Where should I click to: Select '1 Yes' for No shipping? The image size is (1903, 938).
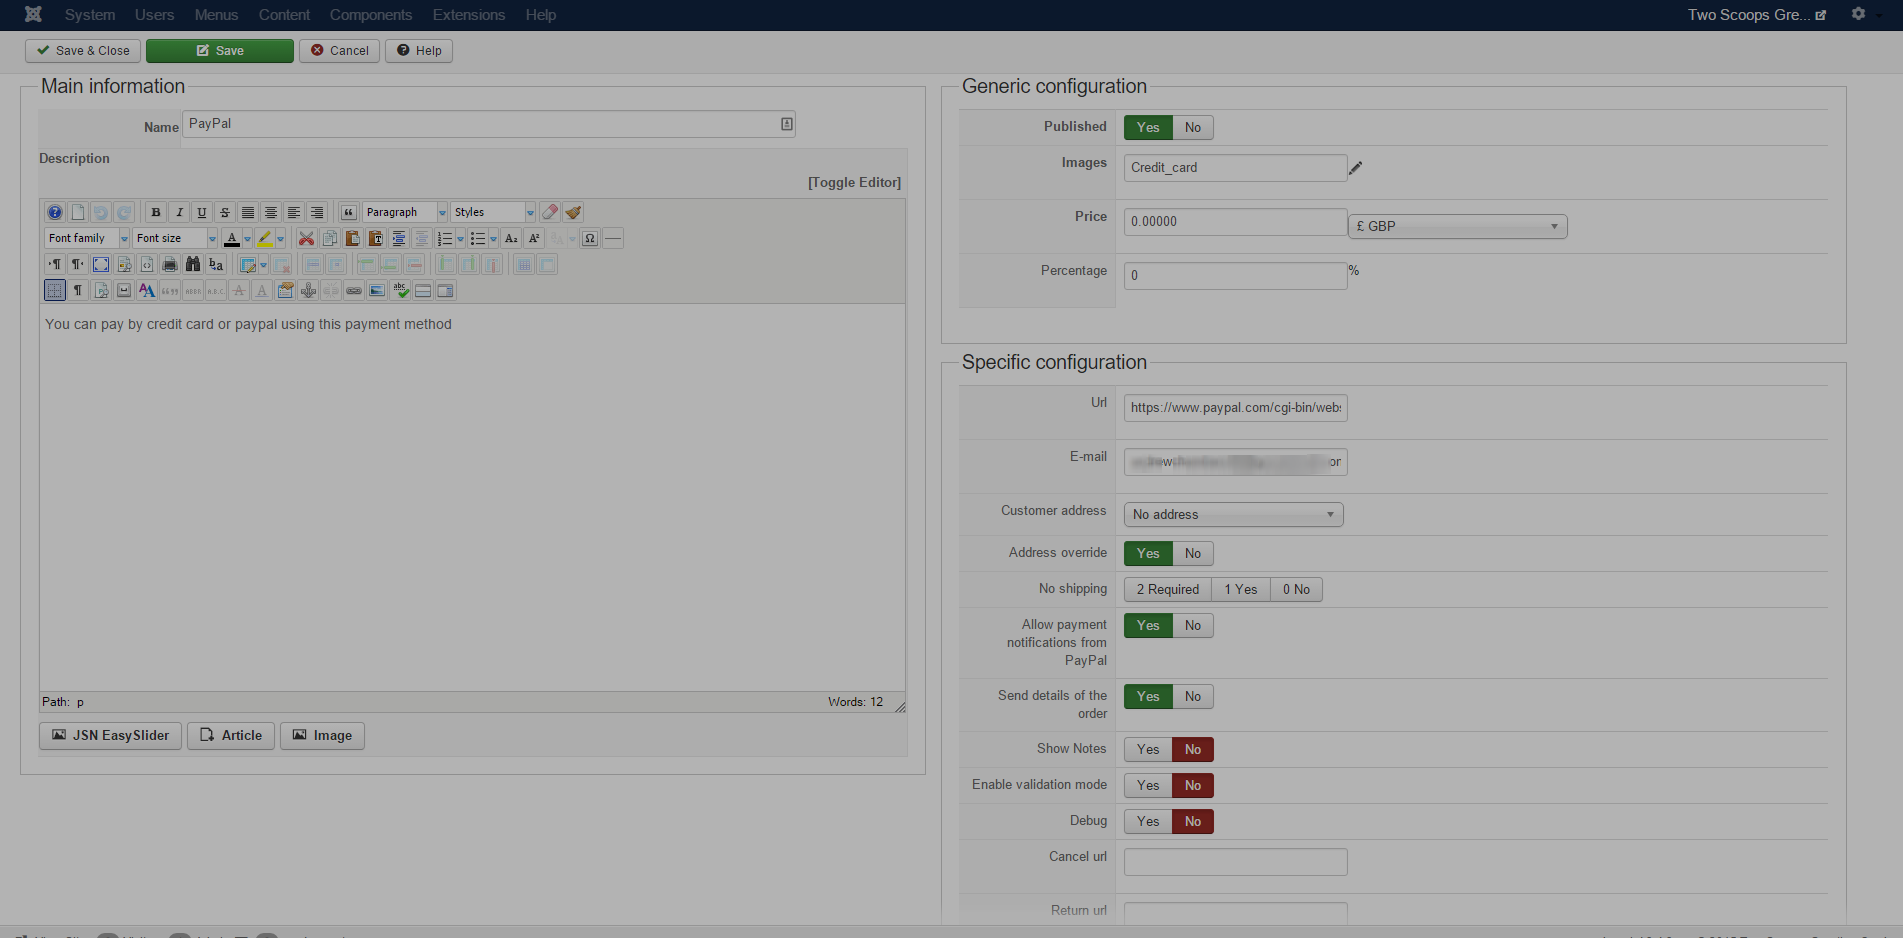coord(1241,589)
